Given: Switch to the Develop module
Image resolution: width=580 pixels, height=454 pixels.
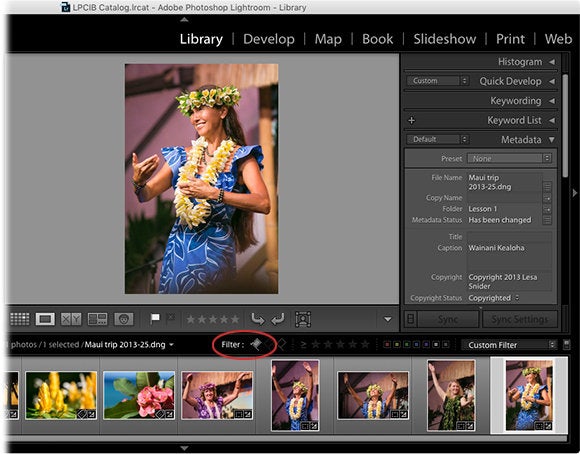Looking at the screenshot, I should 269,39.
